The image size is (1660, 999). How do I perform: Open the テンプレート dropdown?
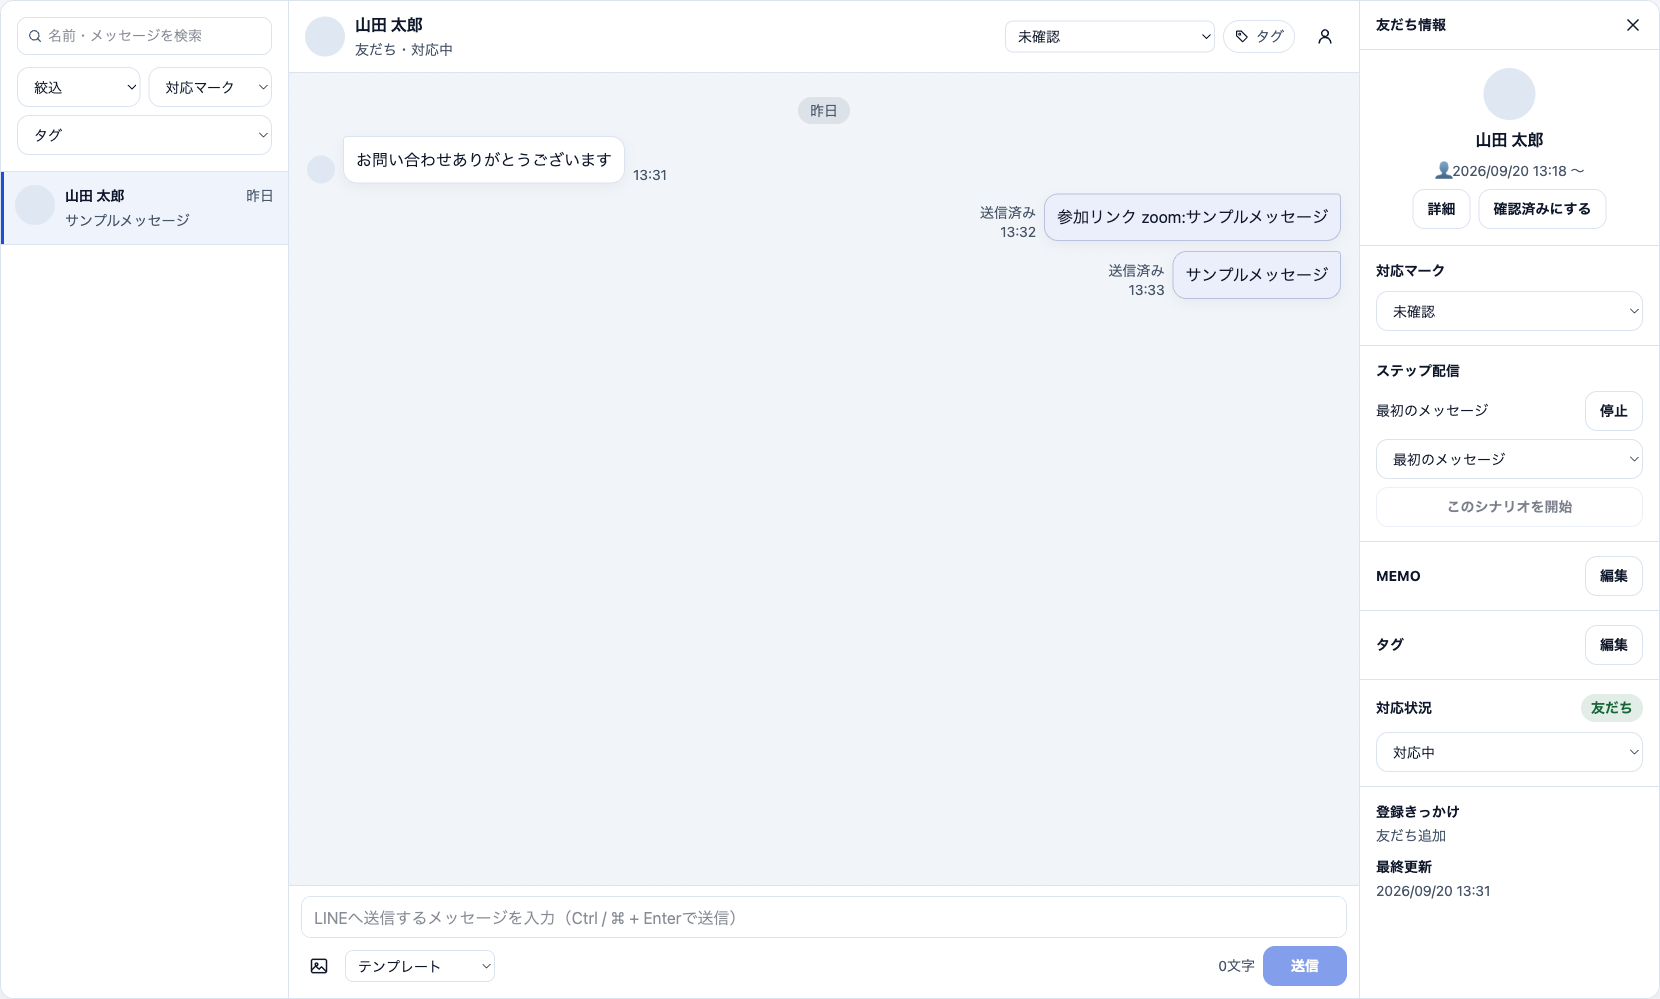pyautogui.click(x=420, y=966)
